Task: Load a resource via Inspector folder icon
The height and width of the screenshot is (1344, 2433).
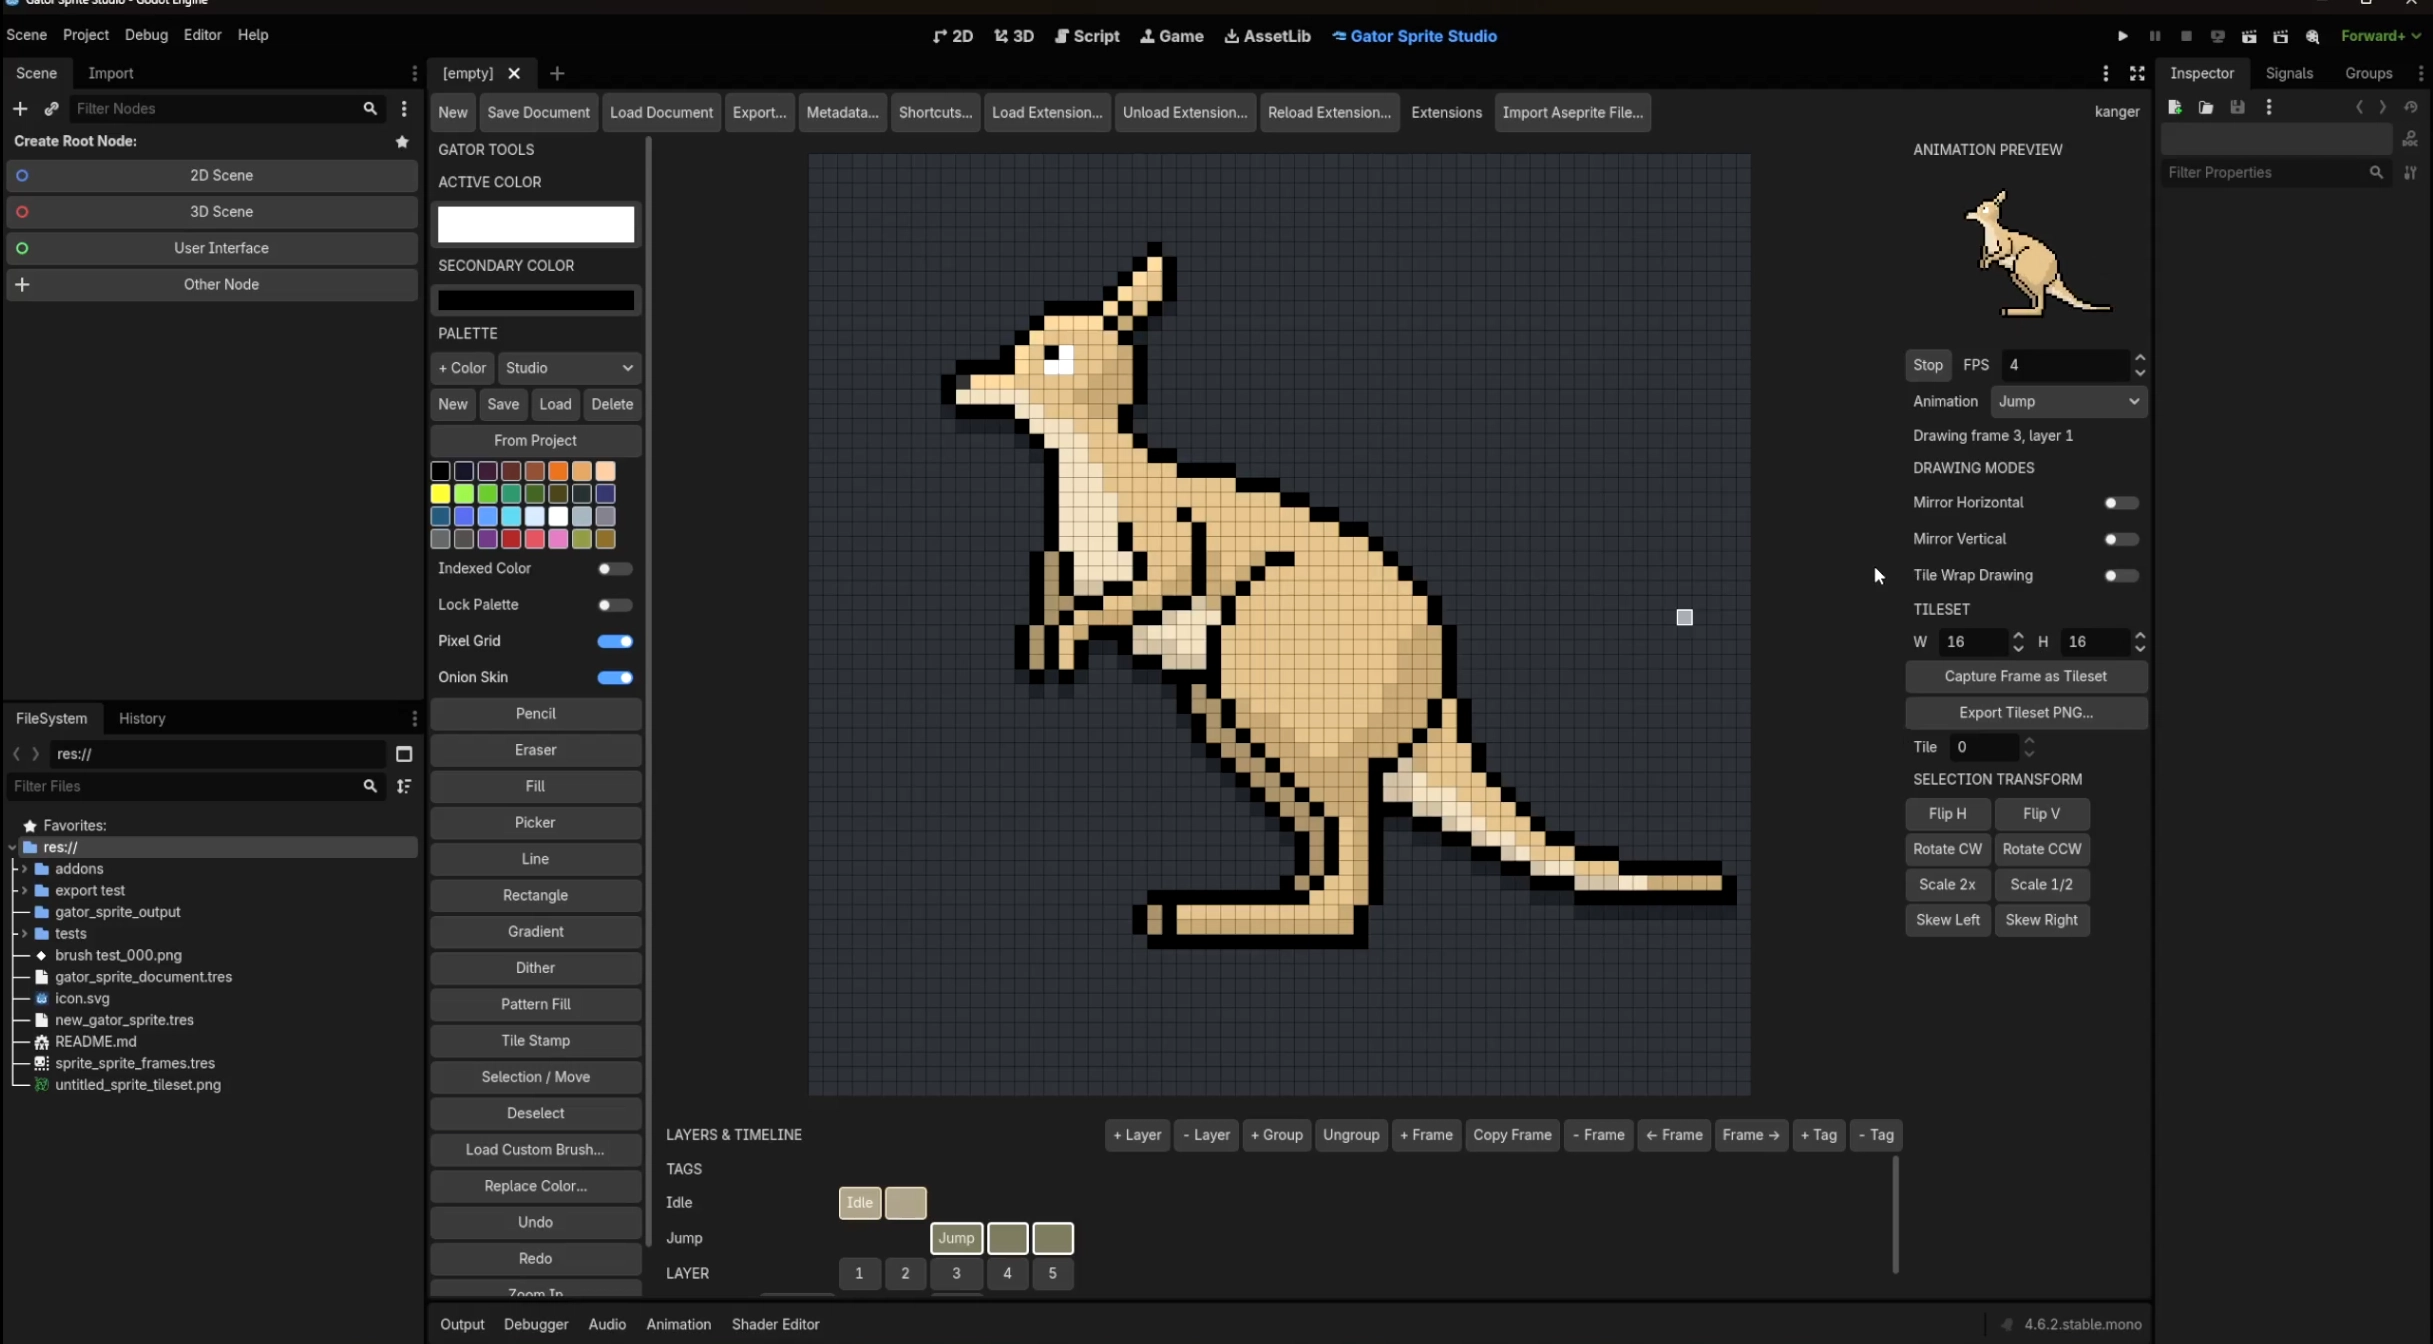Action: [x=2206, y=107]
